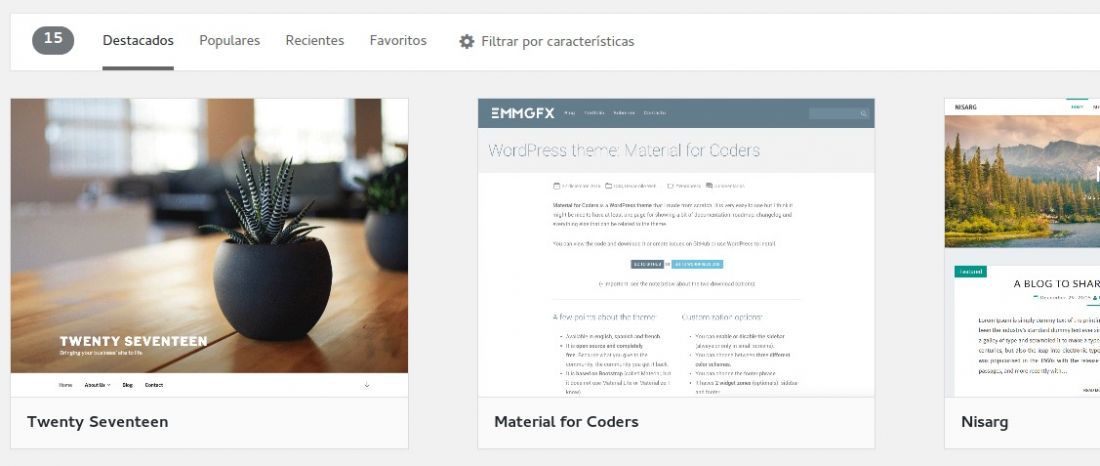Screen dimensions: 1100x466
Task: Open the Nisarg theme preview image
Action: 1022,248
